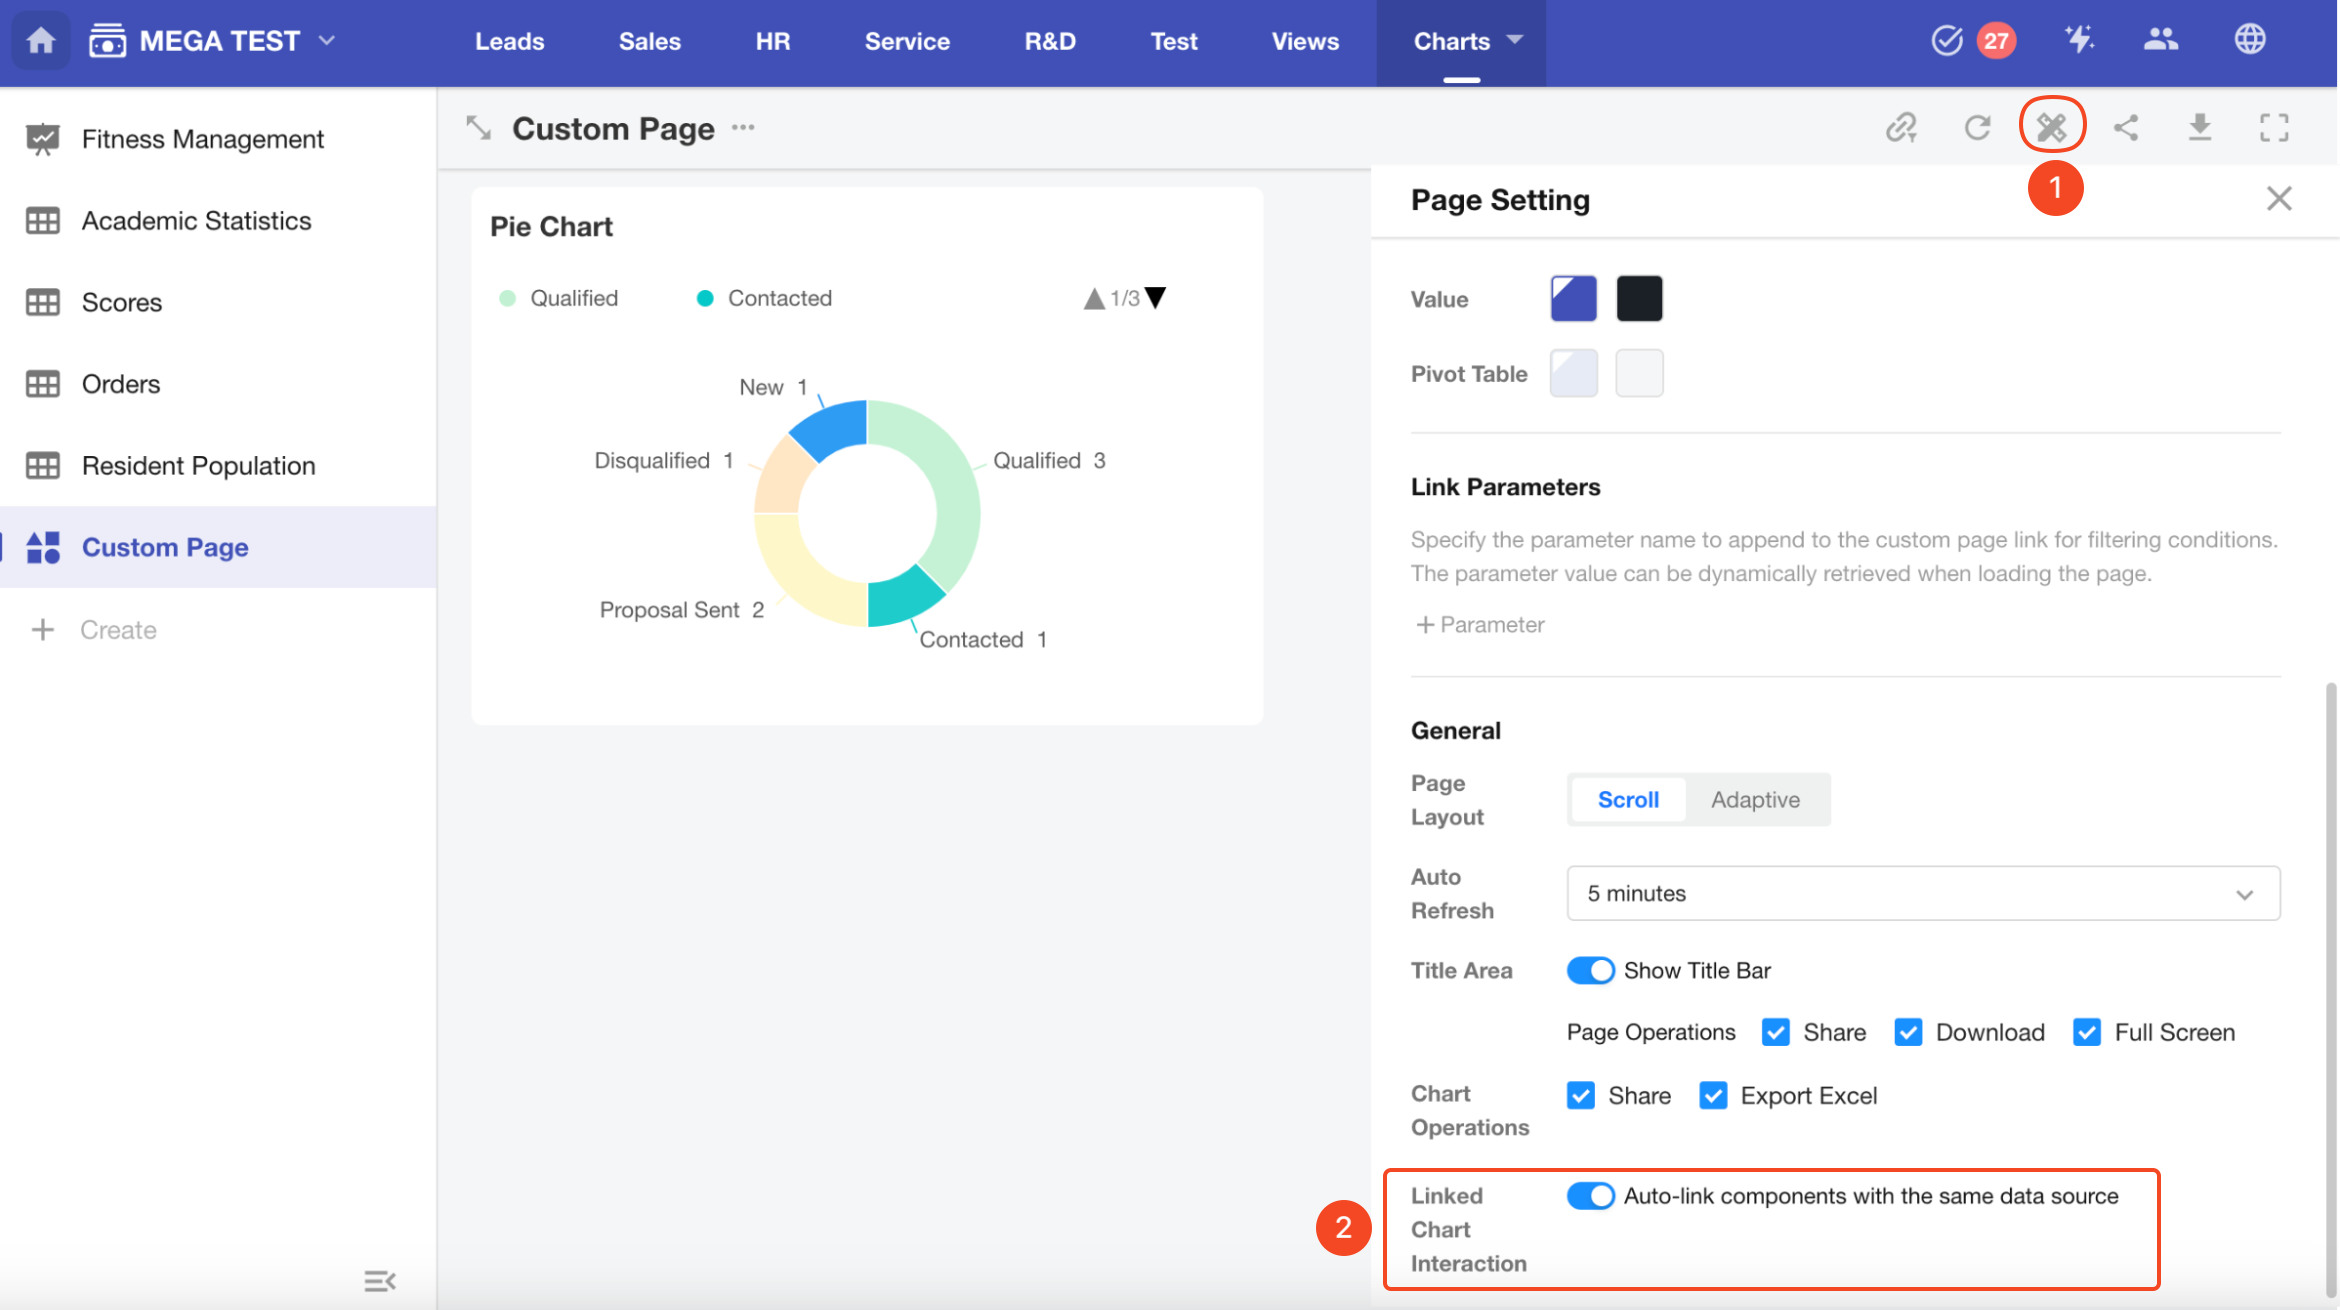The image size is (2340, 1310).
Task: Click the download page icon
Action: 2200,127
